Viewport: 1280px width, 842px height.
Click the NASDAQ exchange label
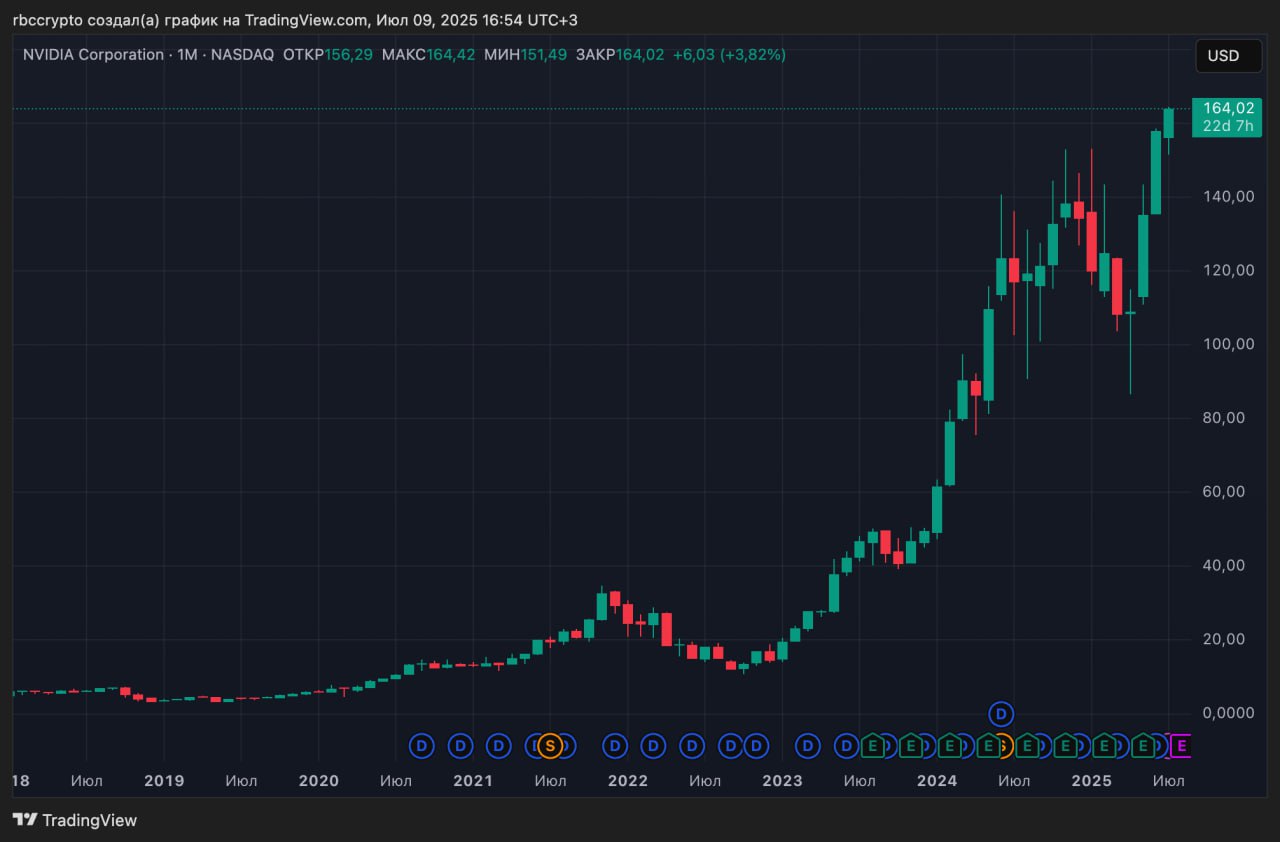coord(242,54)
